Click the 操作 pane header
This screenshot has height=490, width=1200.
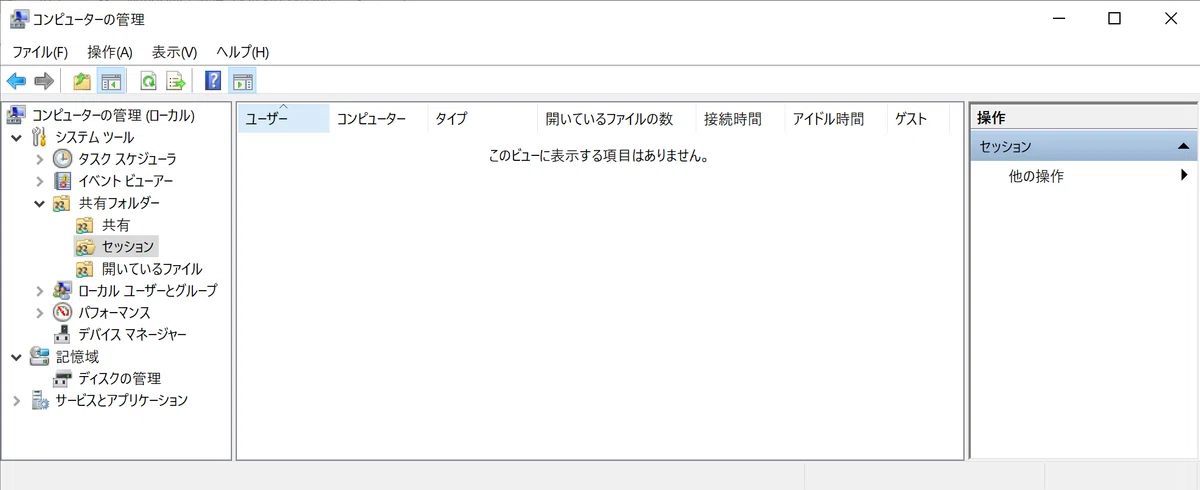[1084, 118]
